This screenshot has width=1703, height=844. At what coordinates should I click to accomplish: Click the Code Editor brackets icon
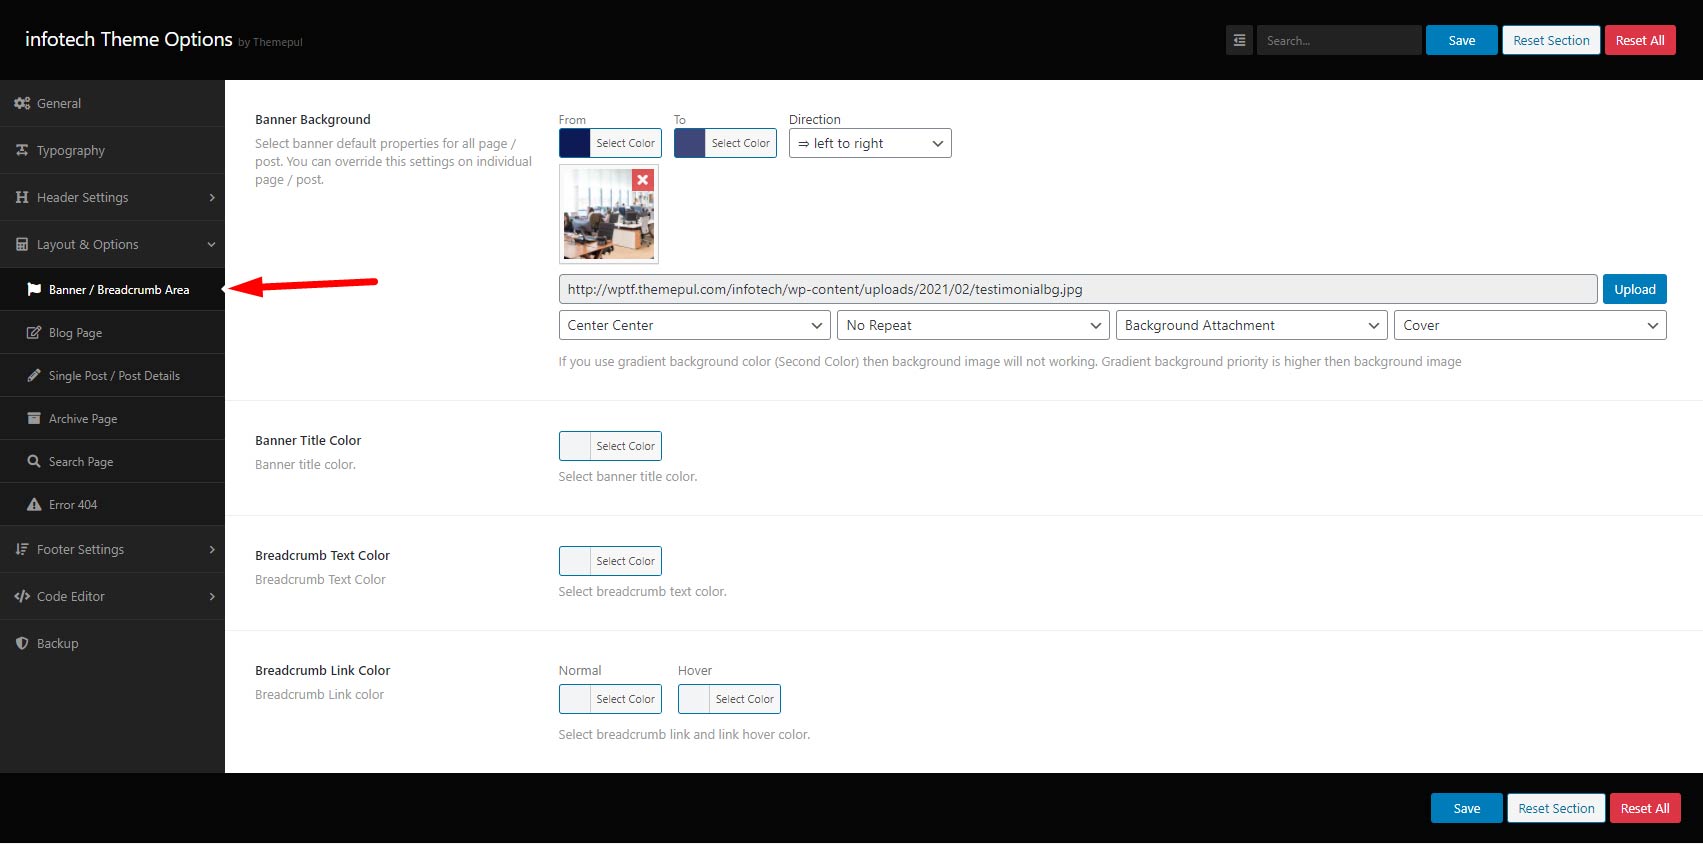(x=22, y=596)
